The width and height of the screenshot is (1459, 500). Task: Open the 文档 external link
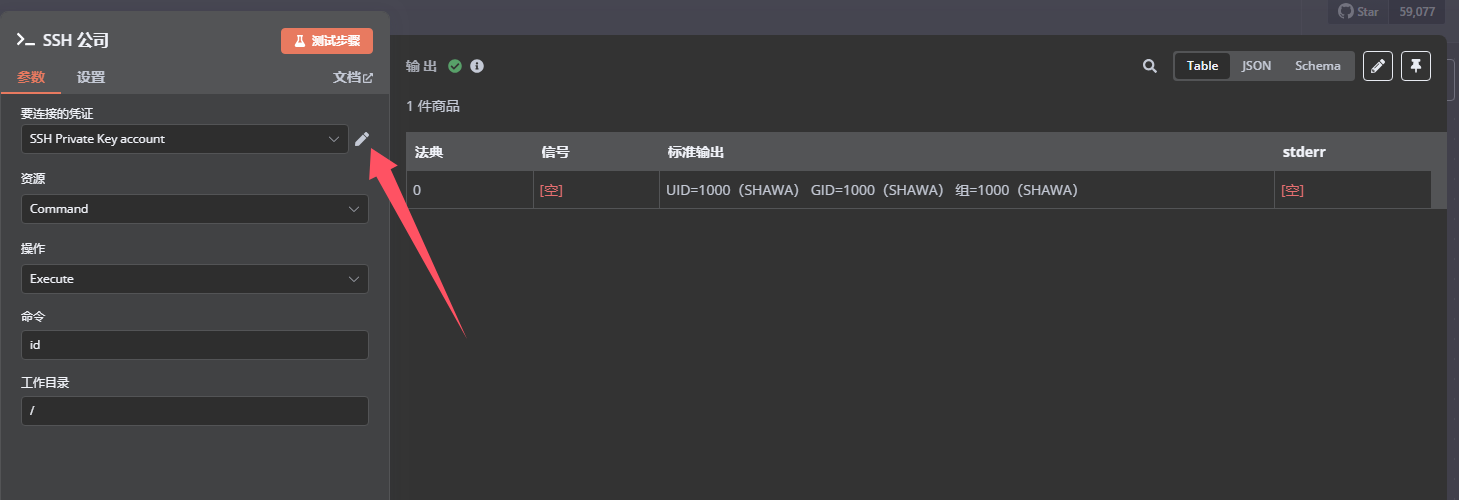[352, 77]
